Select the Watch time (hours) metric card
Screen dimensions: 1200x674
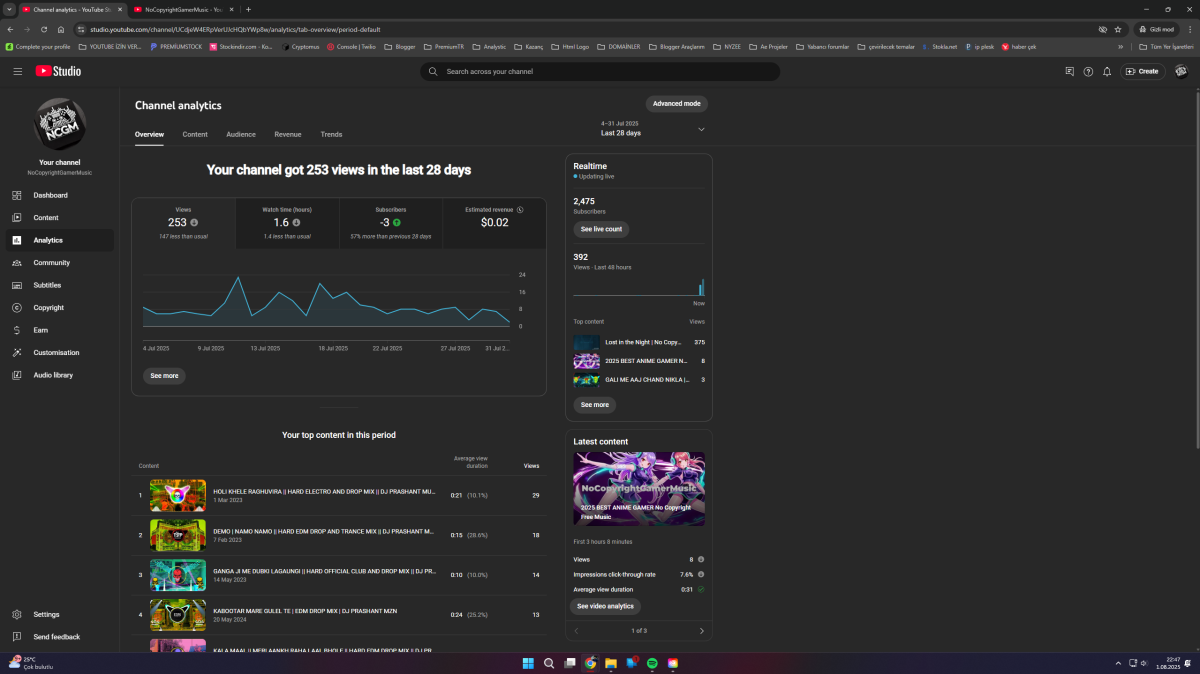pos(287,223)
